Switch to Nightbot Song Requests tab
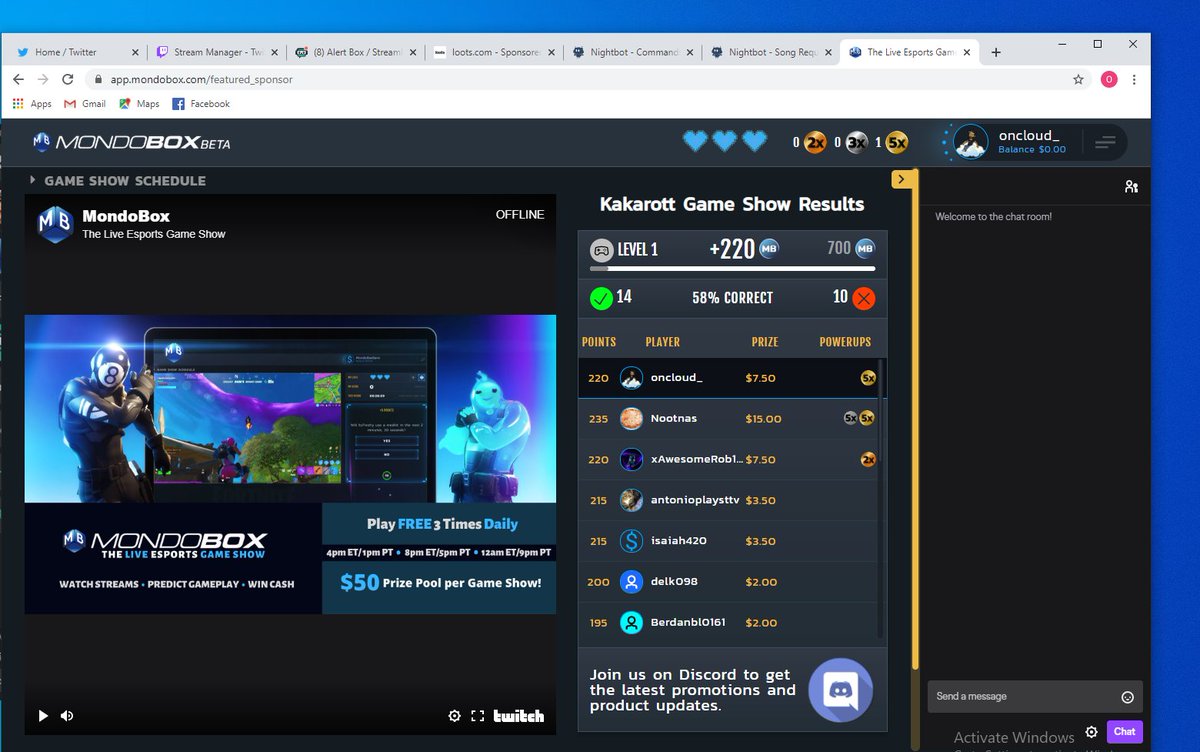The image size is (1200, 752). click(x=771, y=52)
